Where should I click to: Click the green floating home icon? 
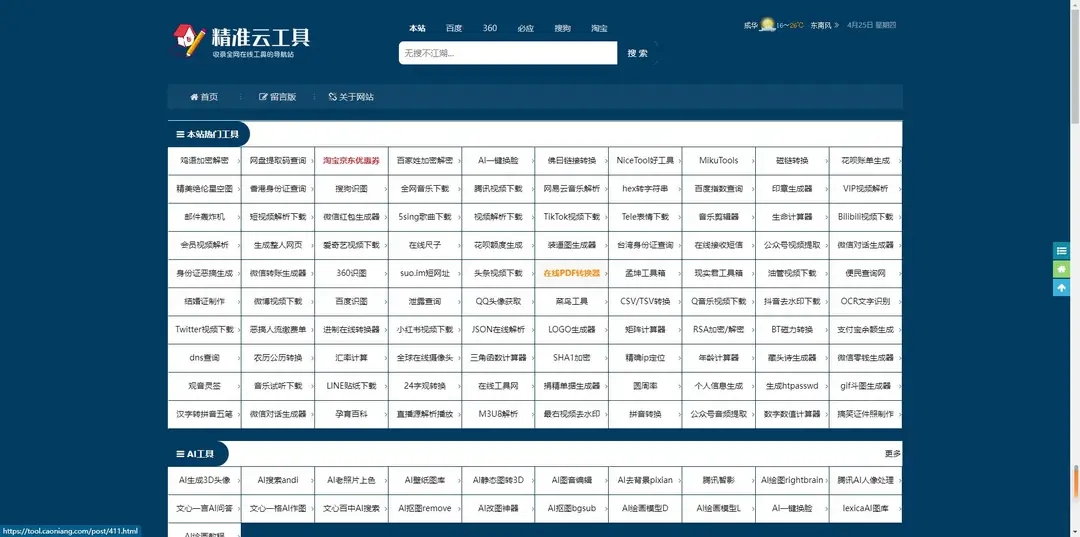pos(1061,269)
